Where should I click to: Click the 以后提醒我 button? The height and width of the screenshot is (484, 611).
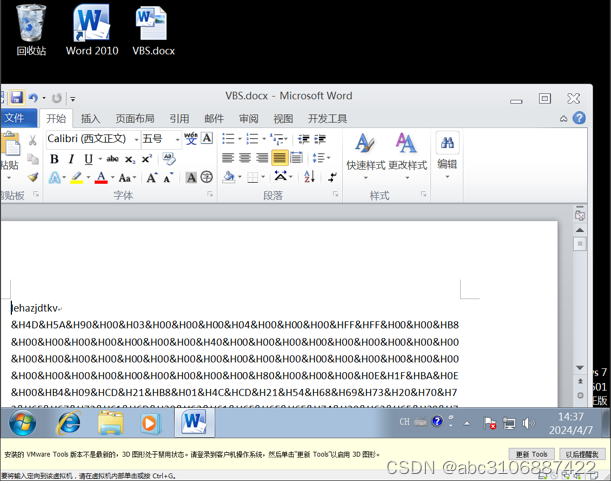pos(582,454)
